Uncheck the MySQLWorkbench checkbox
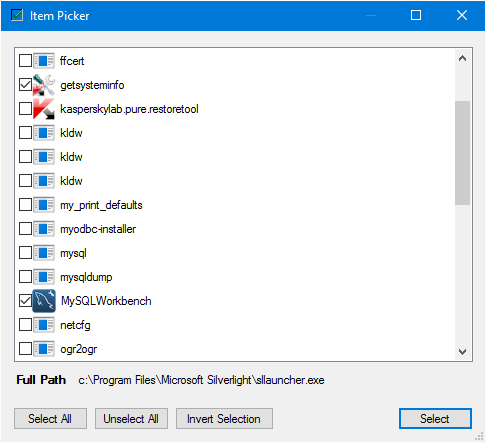Image resolution: width=486 pixels, height=443 pixels. (x=25, y=301)
